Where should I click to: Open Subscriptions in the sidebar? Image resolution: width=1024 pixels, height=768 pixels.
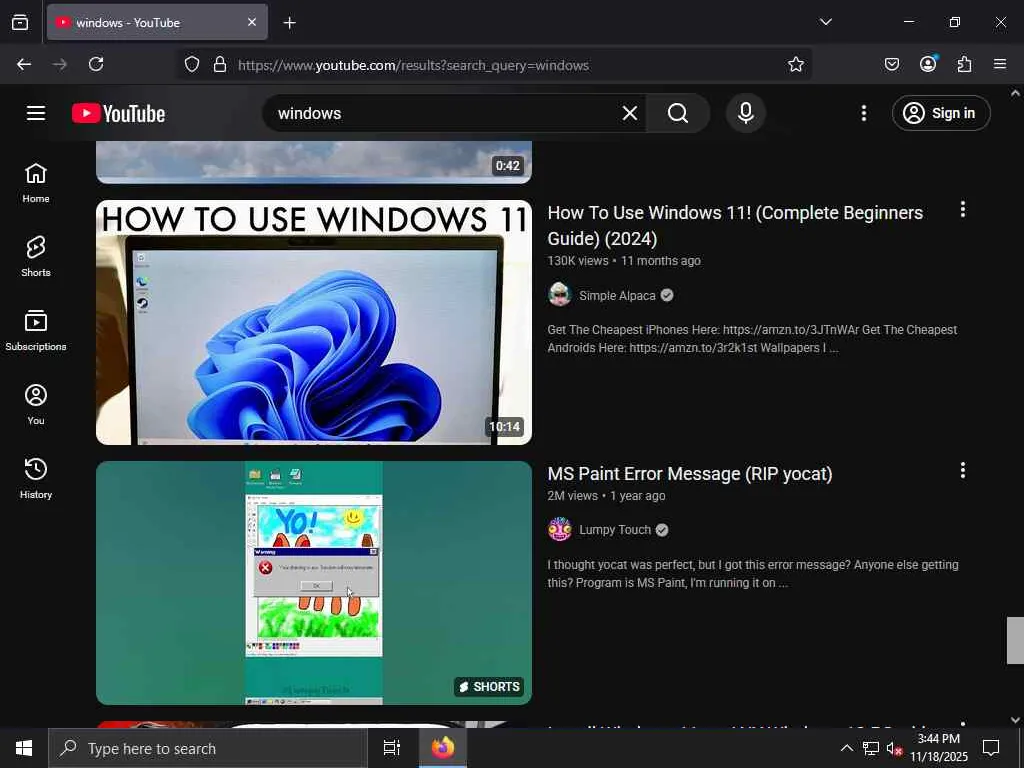coord(36,330)
